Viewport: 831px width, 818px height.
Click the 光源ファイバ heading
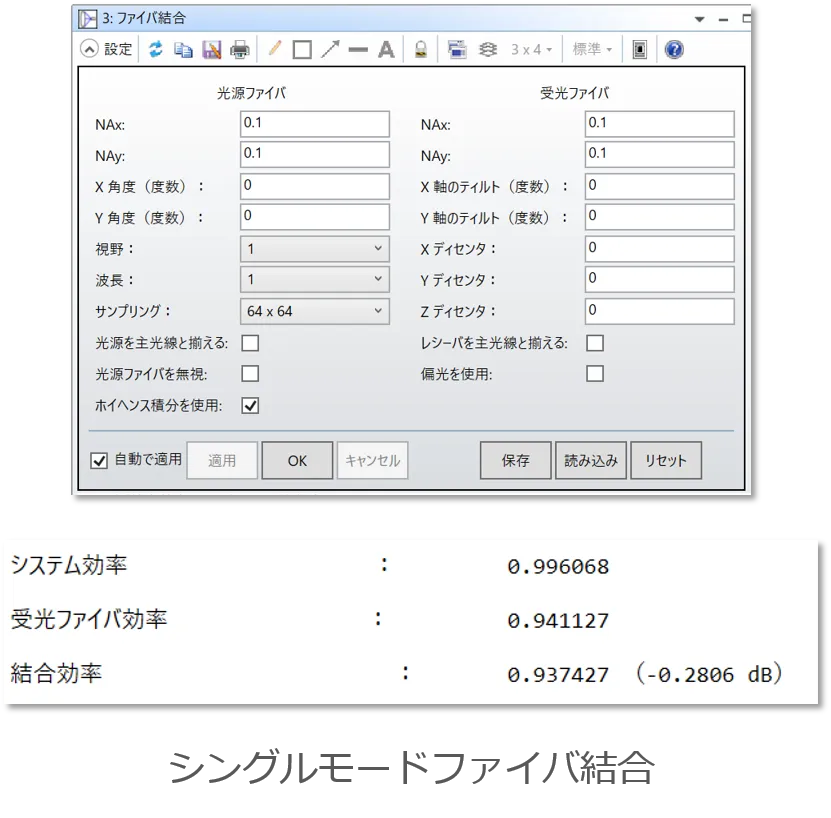(x=251, y=93)
